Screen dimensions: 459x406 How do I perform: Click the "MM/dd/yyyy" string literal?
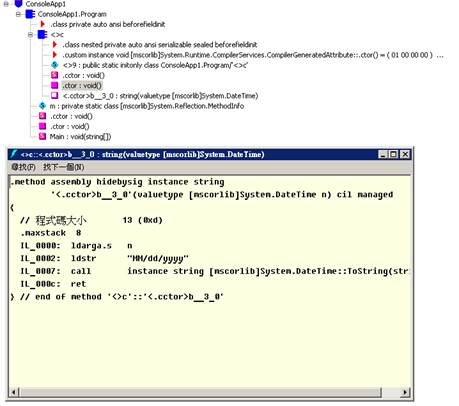158,258
